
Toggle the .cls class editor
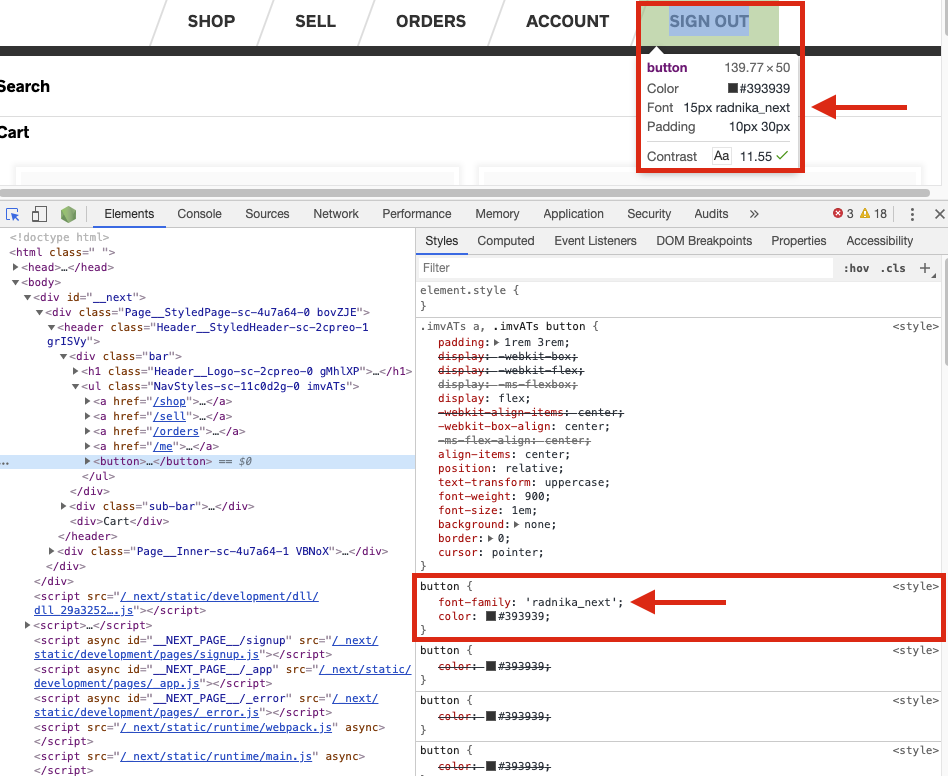[x=893, y=268]
